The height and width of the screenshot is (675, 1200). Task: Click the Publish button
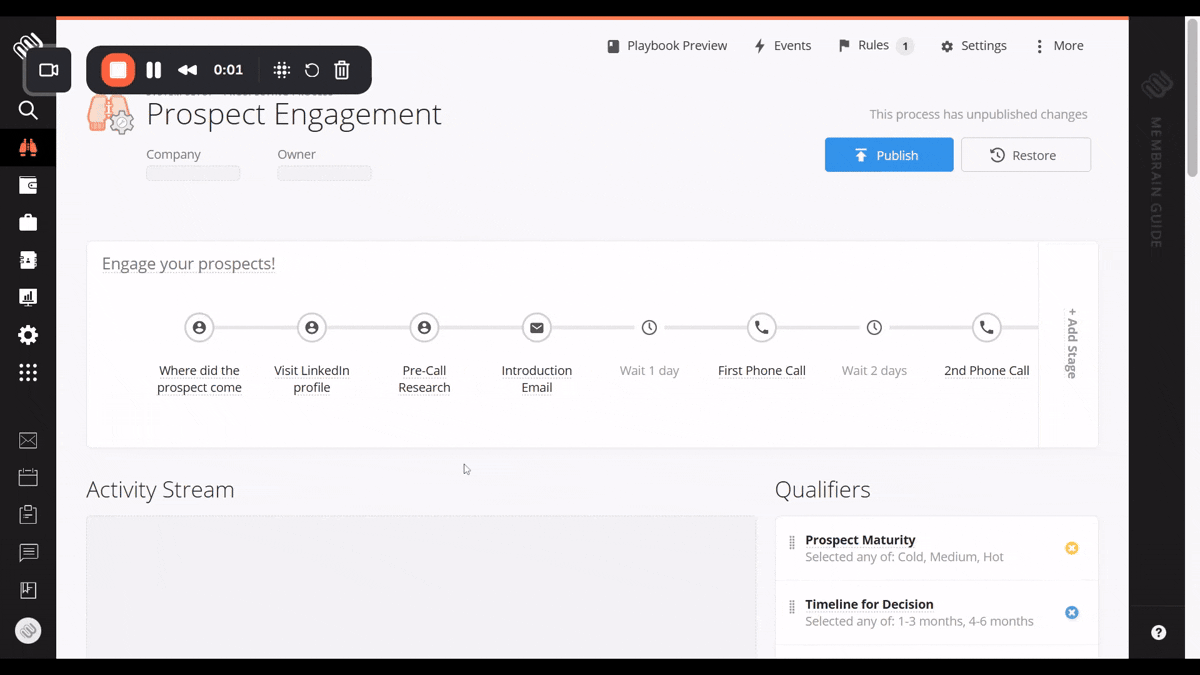(888, 155)
